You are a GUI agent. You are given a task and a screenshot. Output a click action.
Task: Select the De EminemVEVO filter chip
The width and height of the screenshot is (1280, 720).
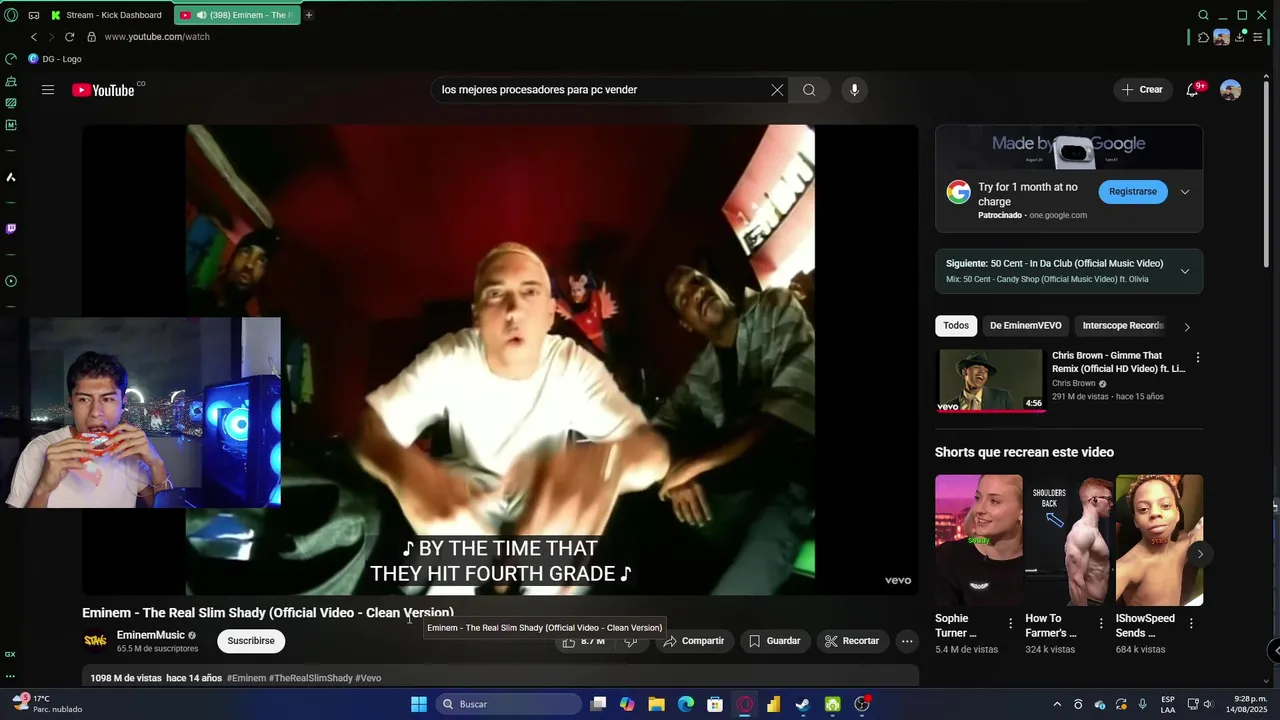pyautogui.click(x=1026, y=326)
